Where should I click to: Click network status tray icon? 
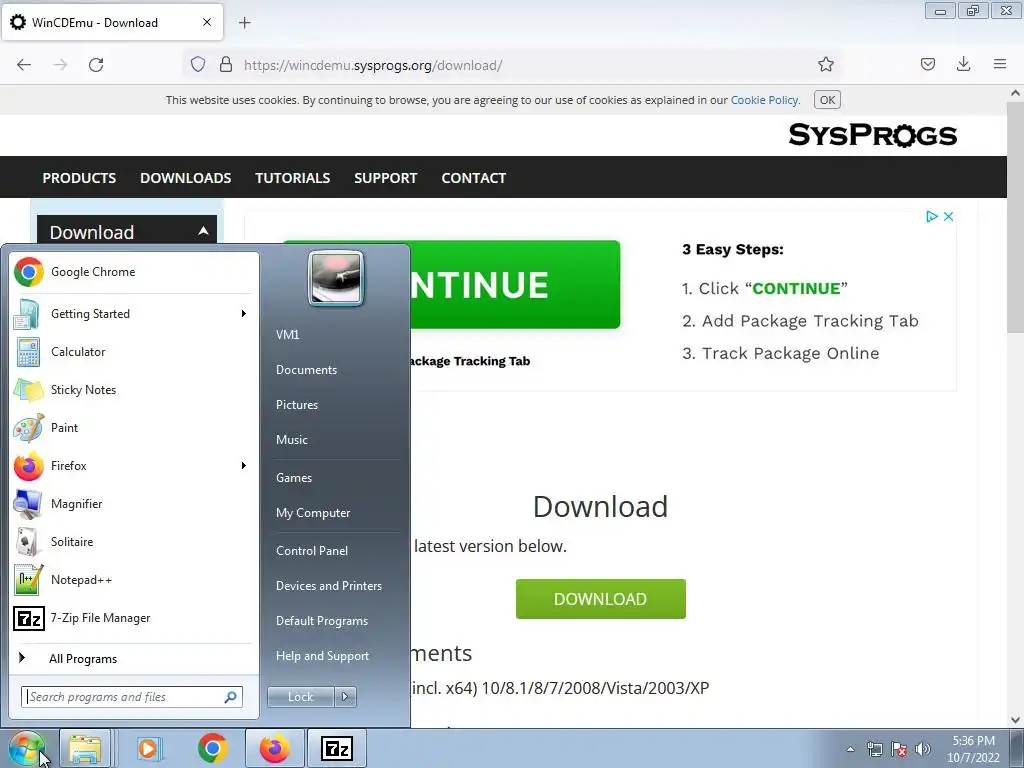click(x=874, y=749)
